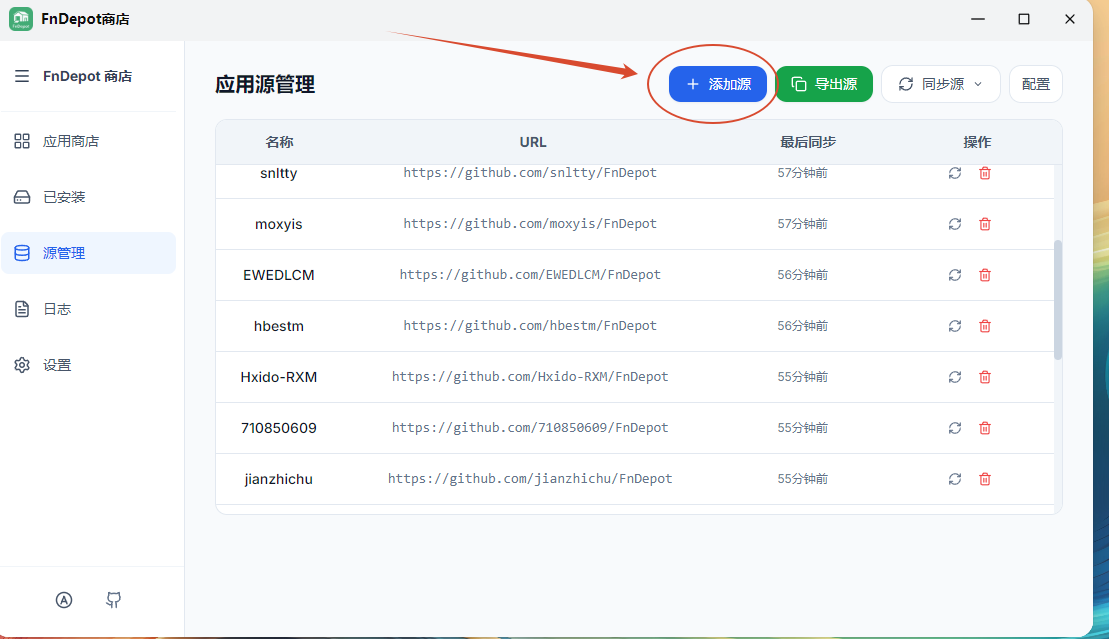Refresh the Hxido-RXM source

pyautogui.click(x=955, y=376)
